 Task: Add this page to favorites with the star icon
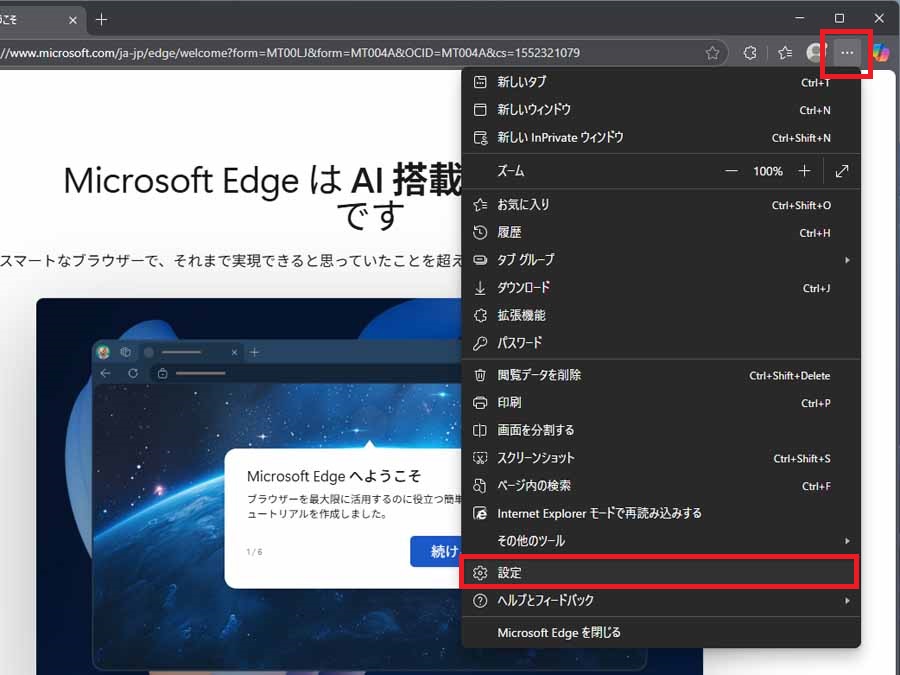712,53
